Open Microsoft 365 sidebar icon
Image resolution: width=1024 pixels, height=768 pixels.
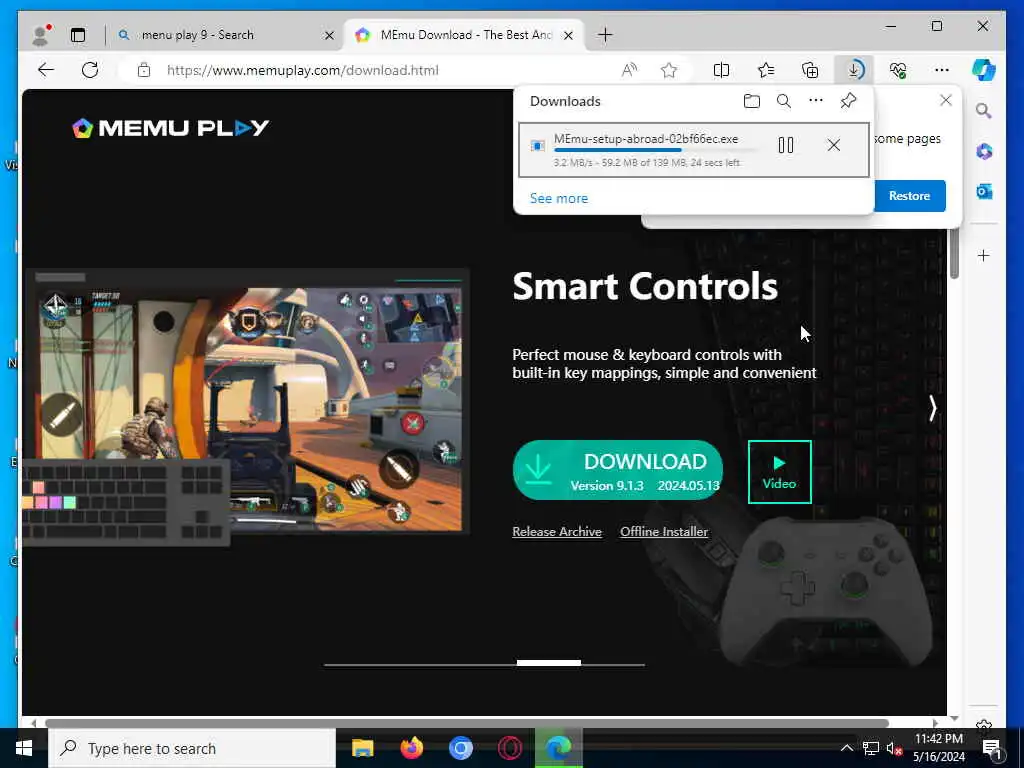tap(984, 152)
